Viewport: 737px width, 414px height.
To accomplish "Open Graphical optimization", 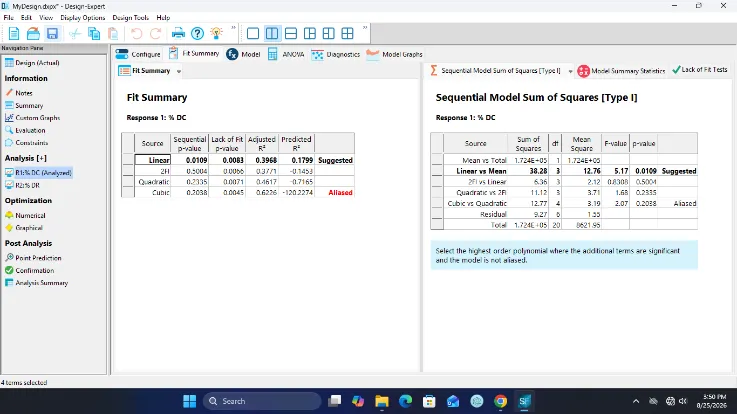I will coord(24,227).
